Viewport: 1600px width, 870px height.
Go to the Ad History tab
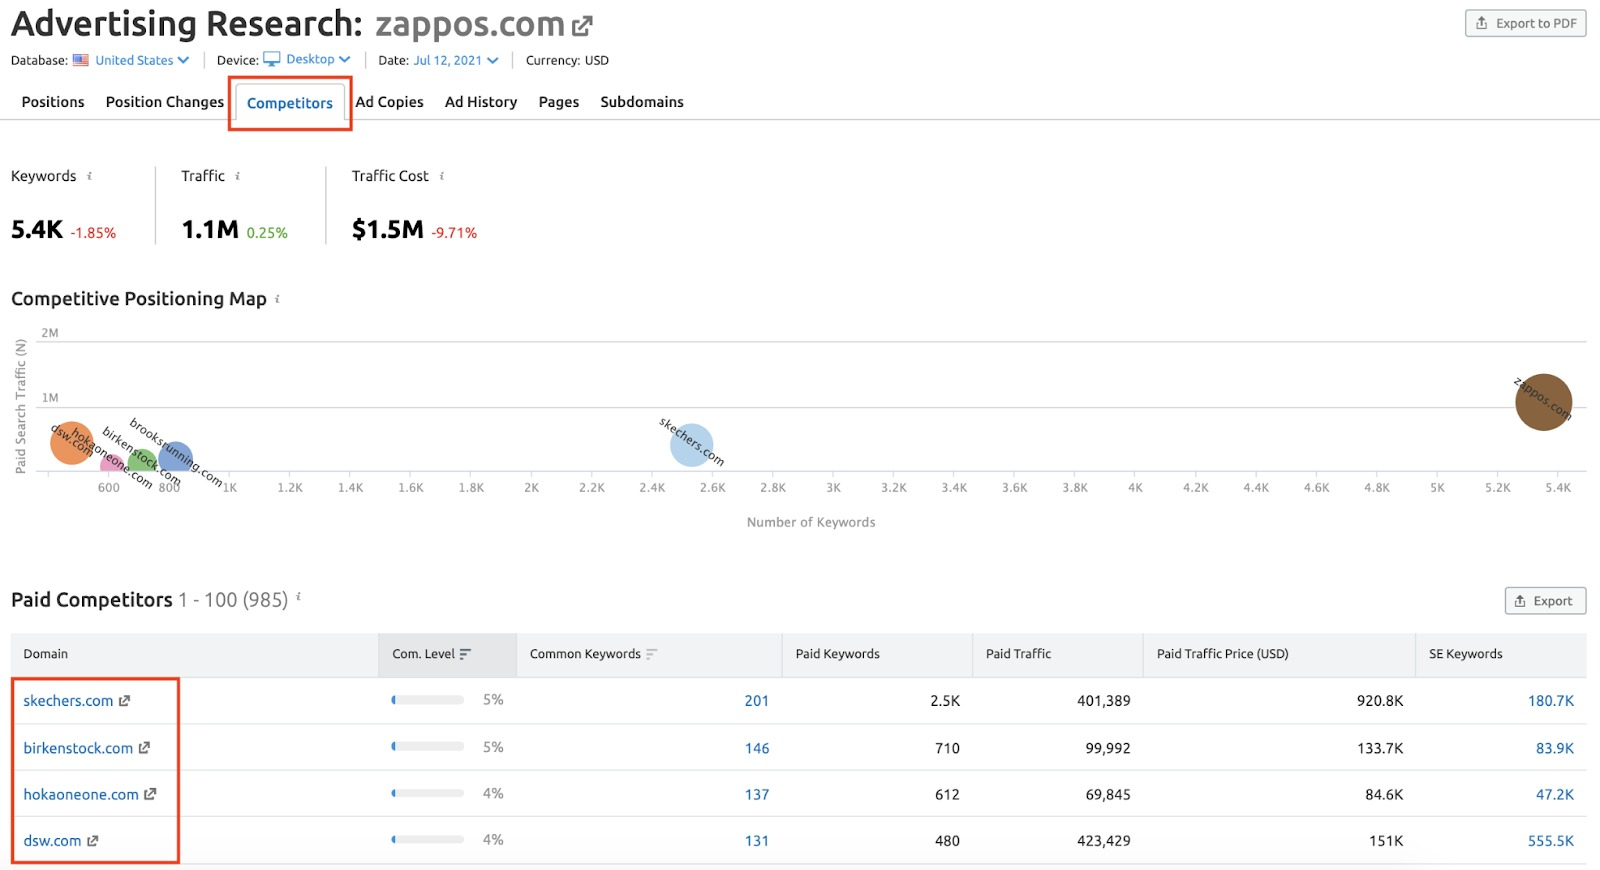[x=481, y=102]
